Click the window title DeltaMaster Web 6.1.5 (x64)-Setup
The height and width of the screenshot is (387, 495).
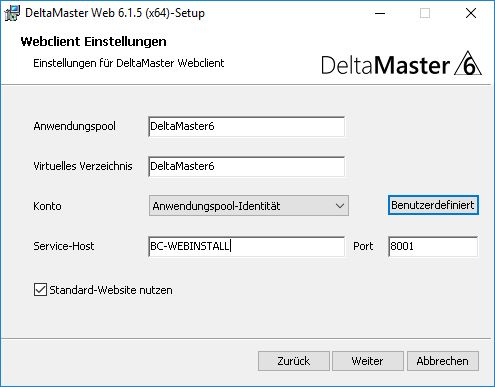pyautogui.click(x=115, y=13)
